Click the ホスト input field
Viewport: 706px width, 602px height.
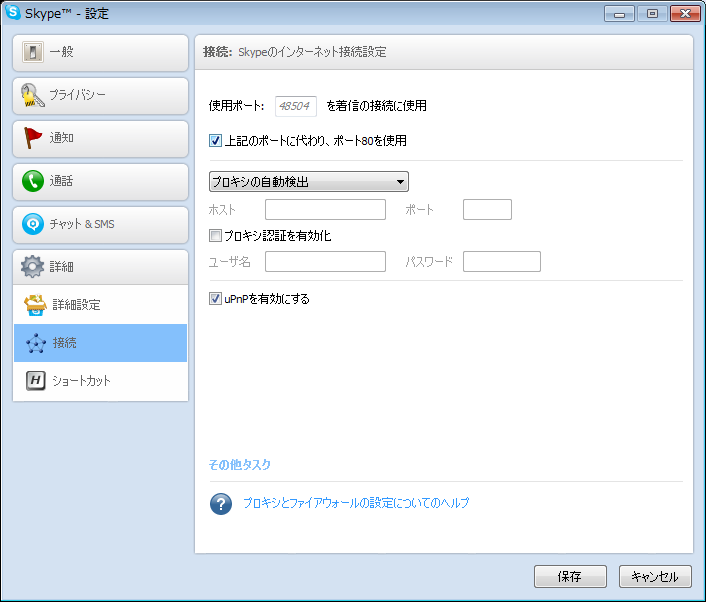point(326,209)
